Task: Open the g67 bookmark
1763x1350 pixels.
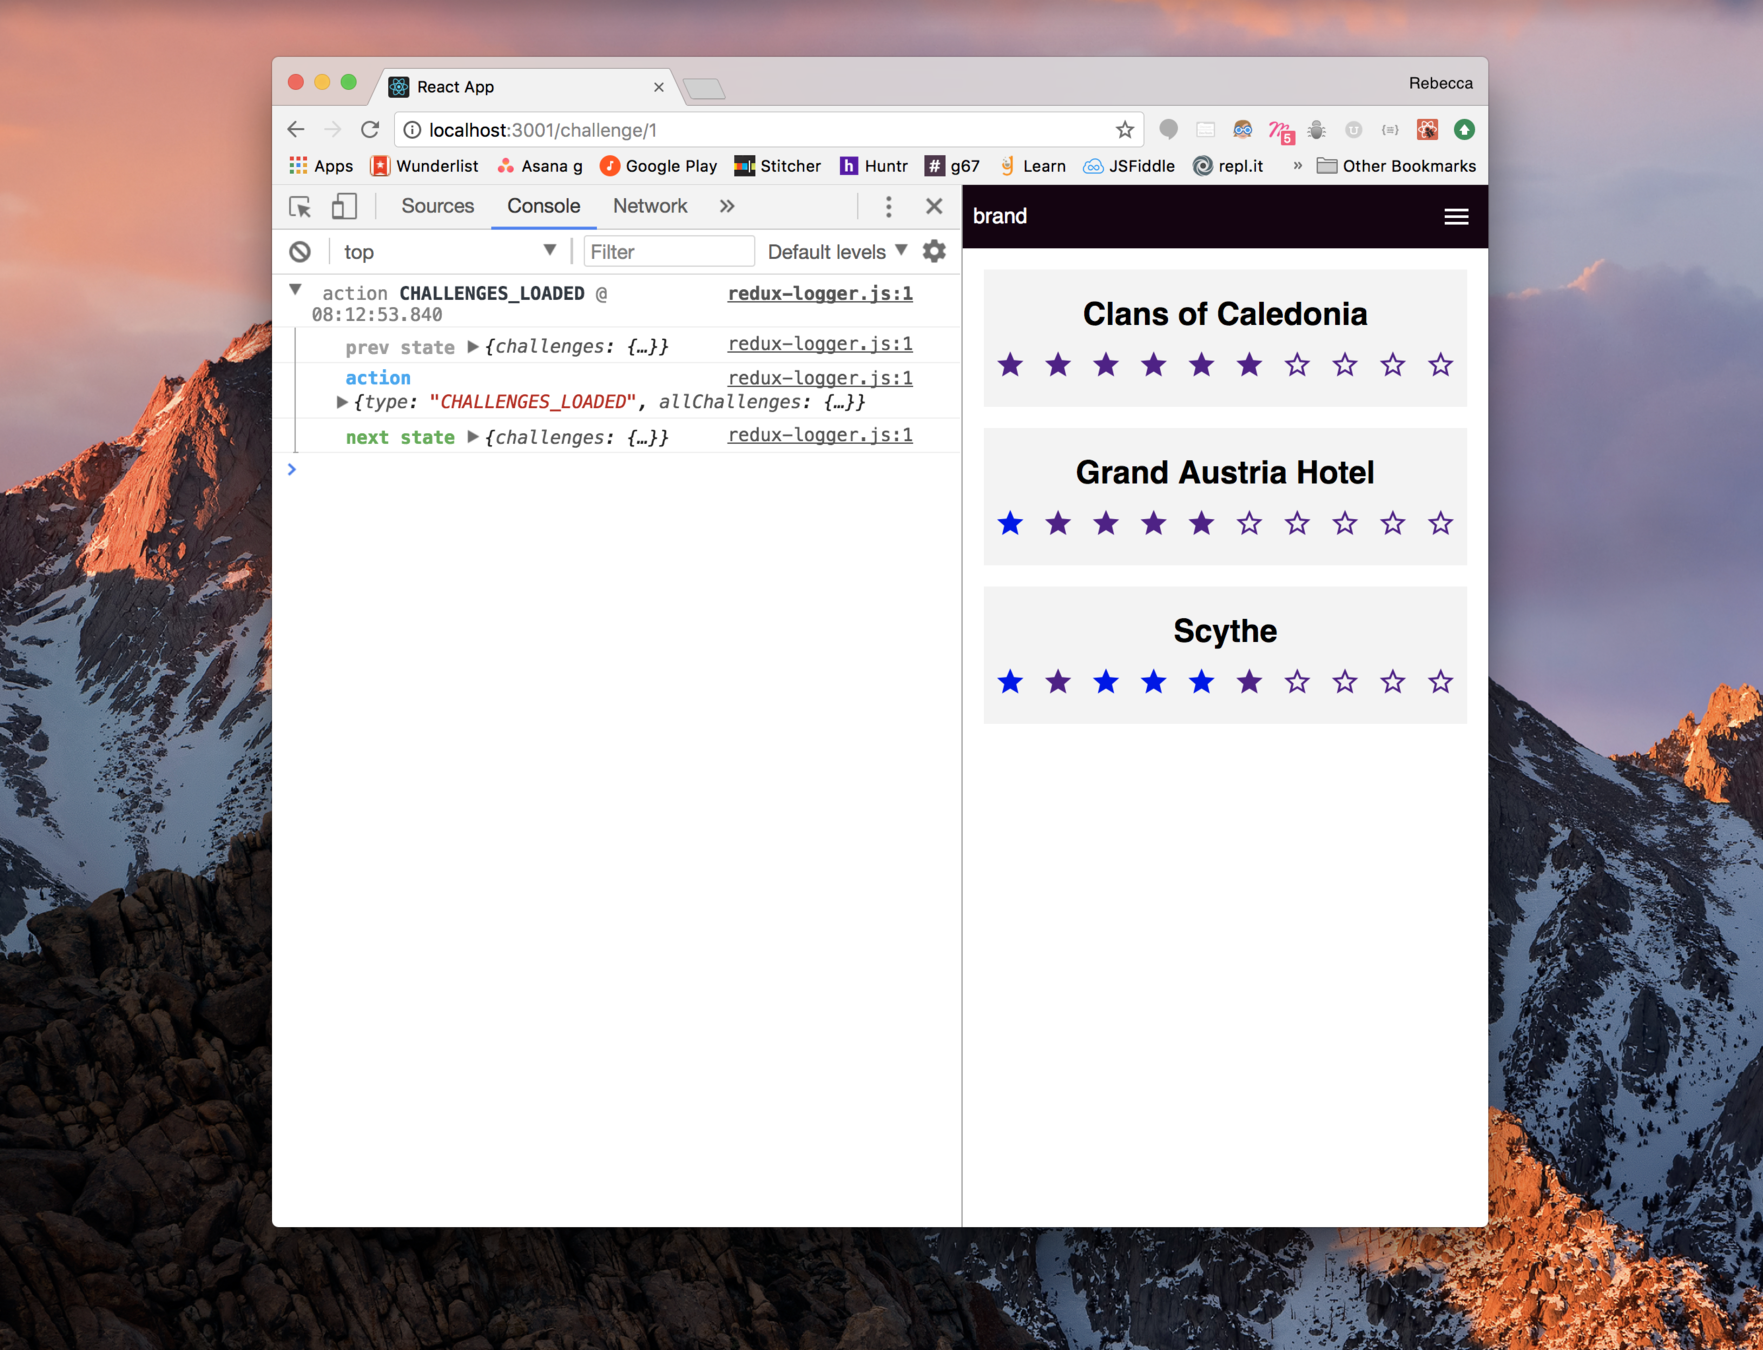Action: [x=953, y=166]
